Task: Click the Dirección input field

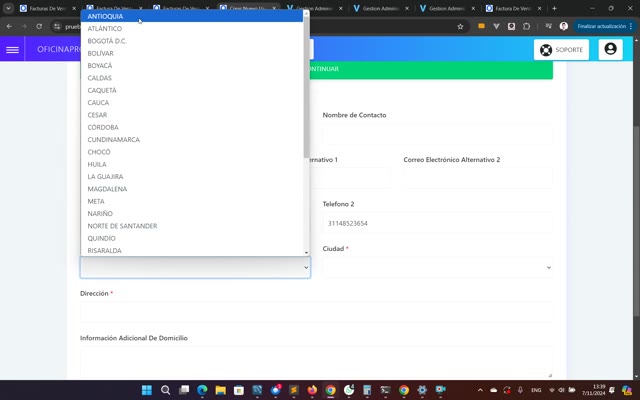Action: 316,312
